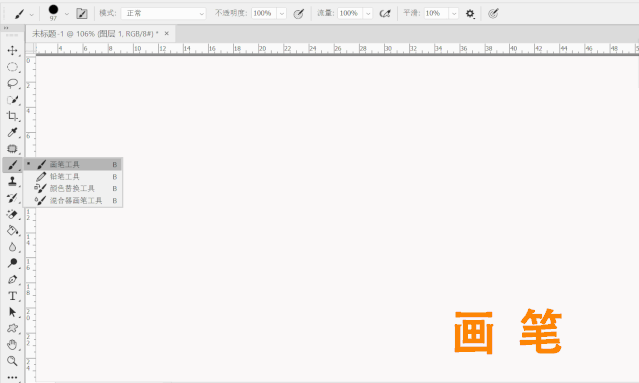Expand the smoothing 平滑 slider arrow
This screenshot has width=639, height=383.
(454, 13)
